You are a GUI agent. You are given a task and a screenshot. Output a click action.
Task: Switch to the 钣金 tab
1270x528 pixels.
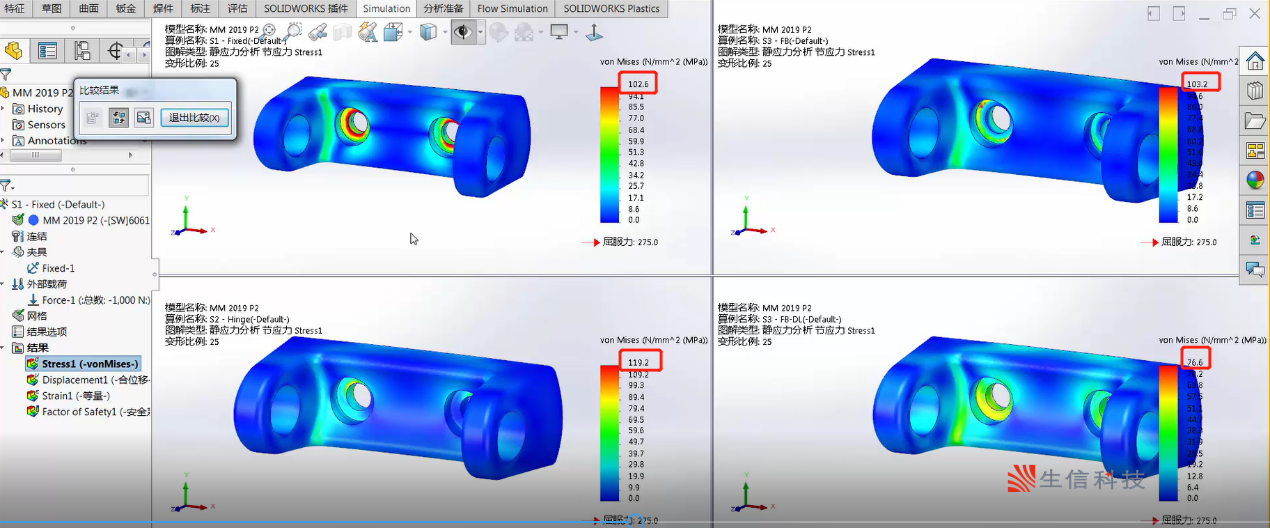pos(126,8)
